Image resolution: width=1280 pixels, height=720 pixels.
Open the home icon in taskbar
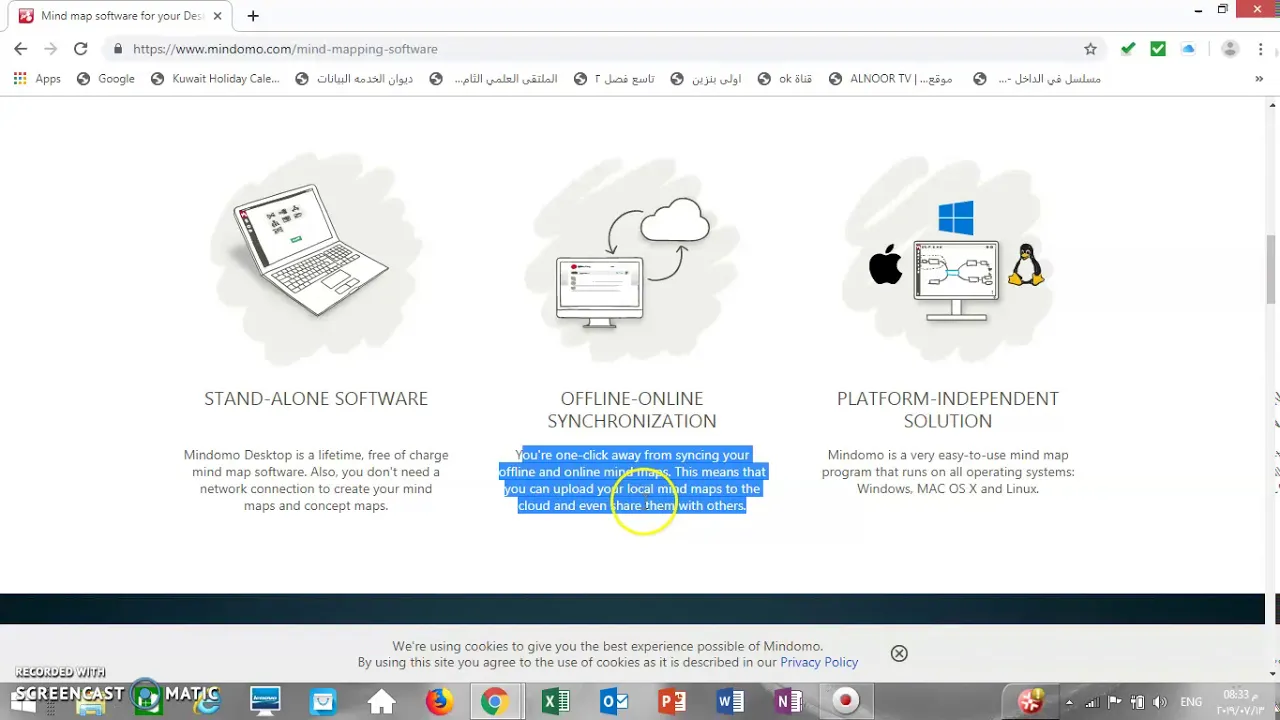[381, 701]
